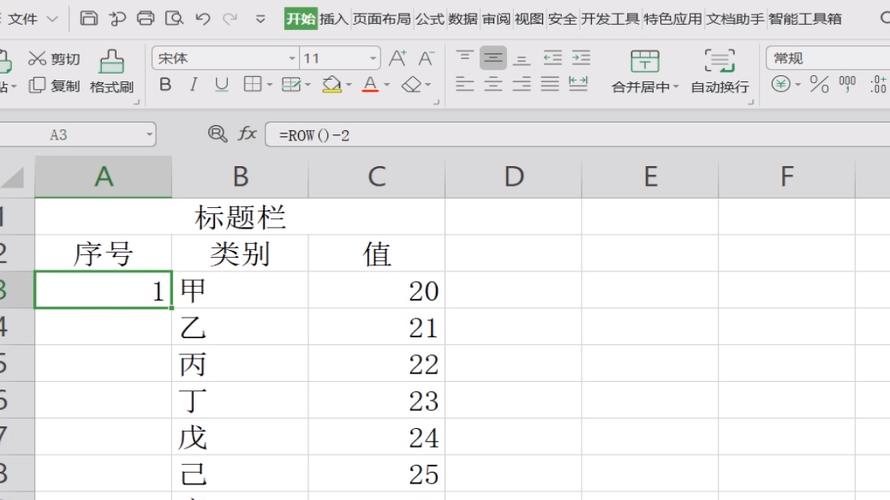Click distributed alignment icon

point(578,85)
